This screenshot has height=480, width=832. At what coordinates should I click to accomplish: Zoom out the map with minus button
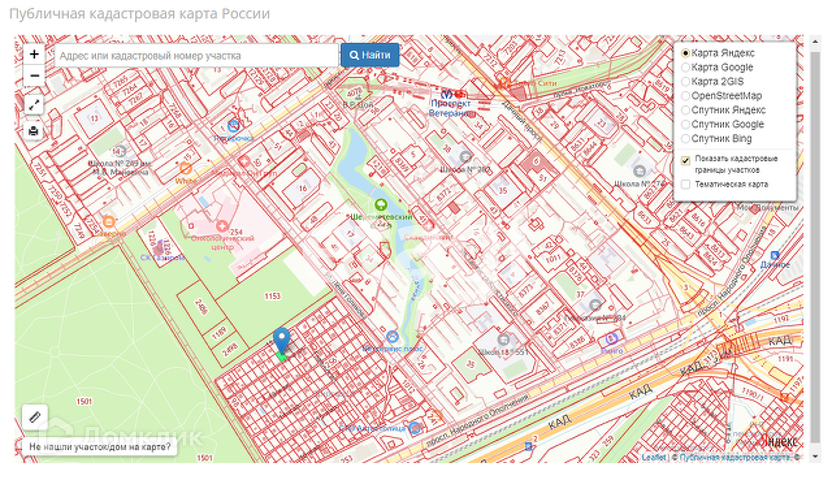point(34,76)
